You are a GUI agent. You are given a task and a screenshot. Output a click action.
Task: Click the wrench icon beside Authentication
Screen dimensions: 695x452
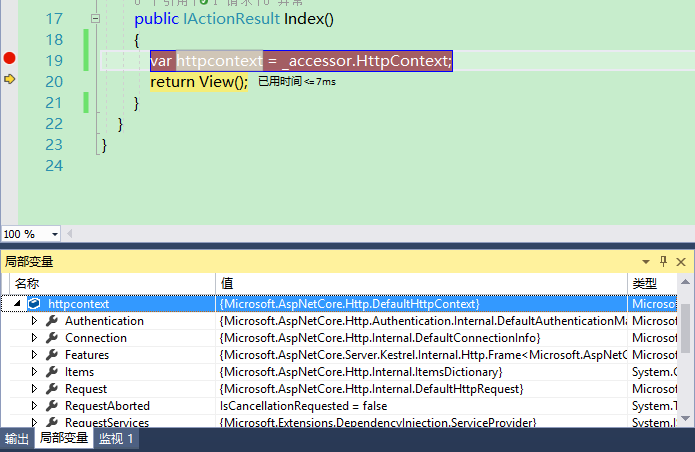tap(52, 320)
